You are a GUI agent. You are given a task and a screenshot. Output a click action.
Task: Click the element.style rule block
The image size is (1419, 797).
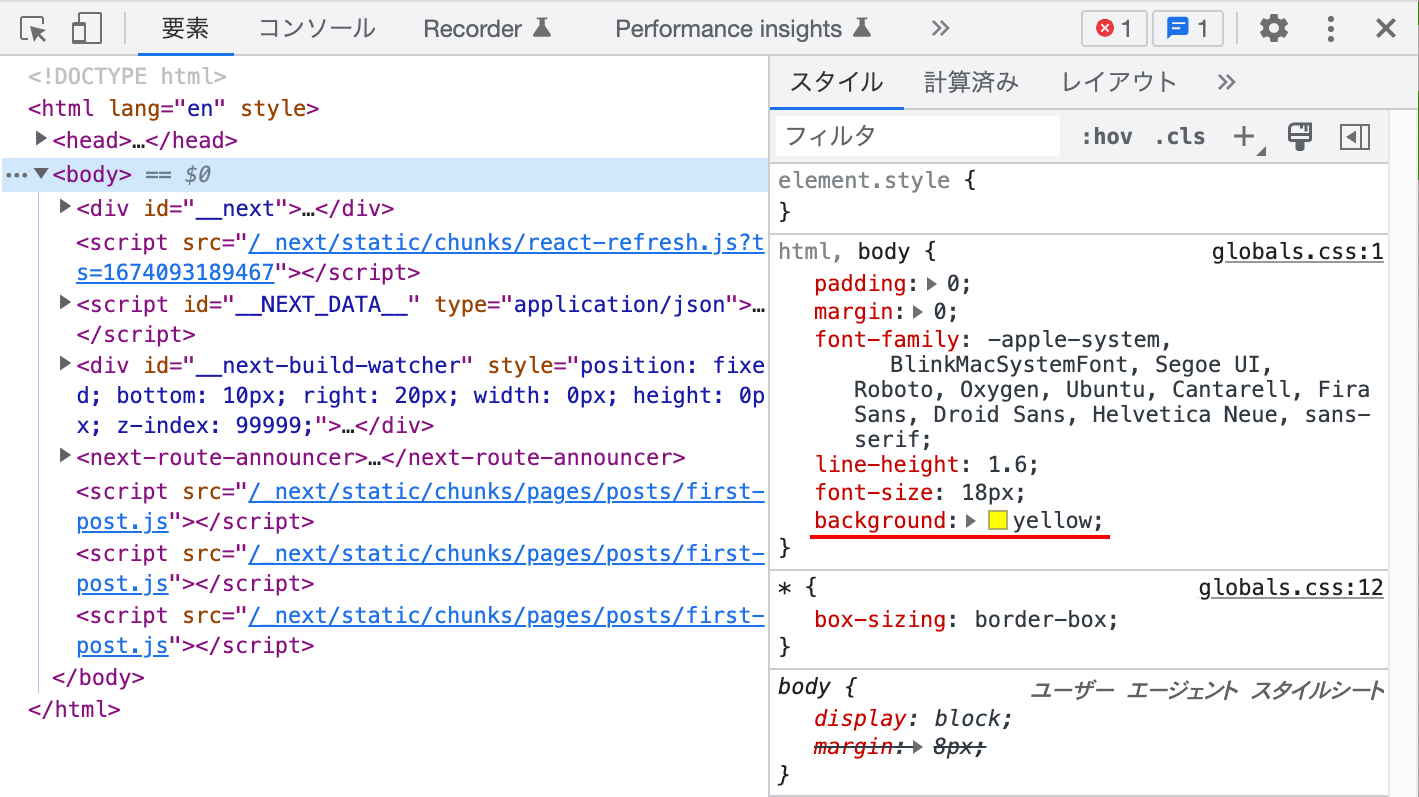point(1079,196)
